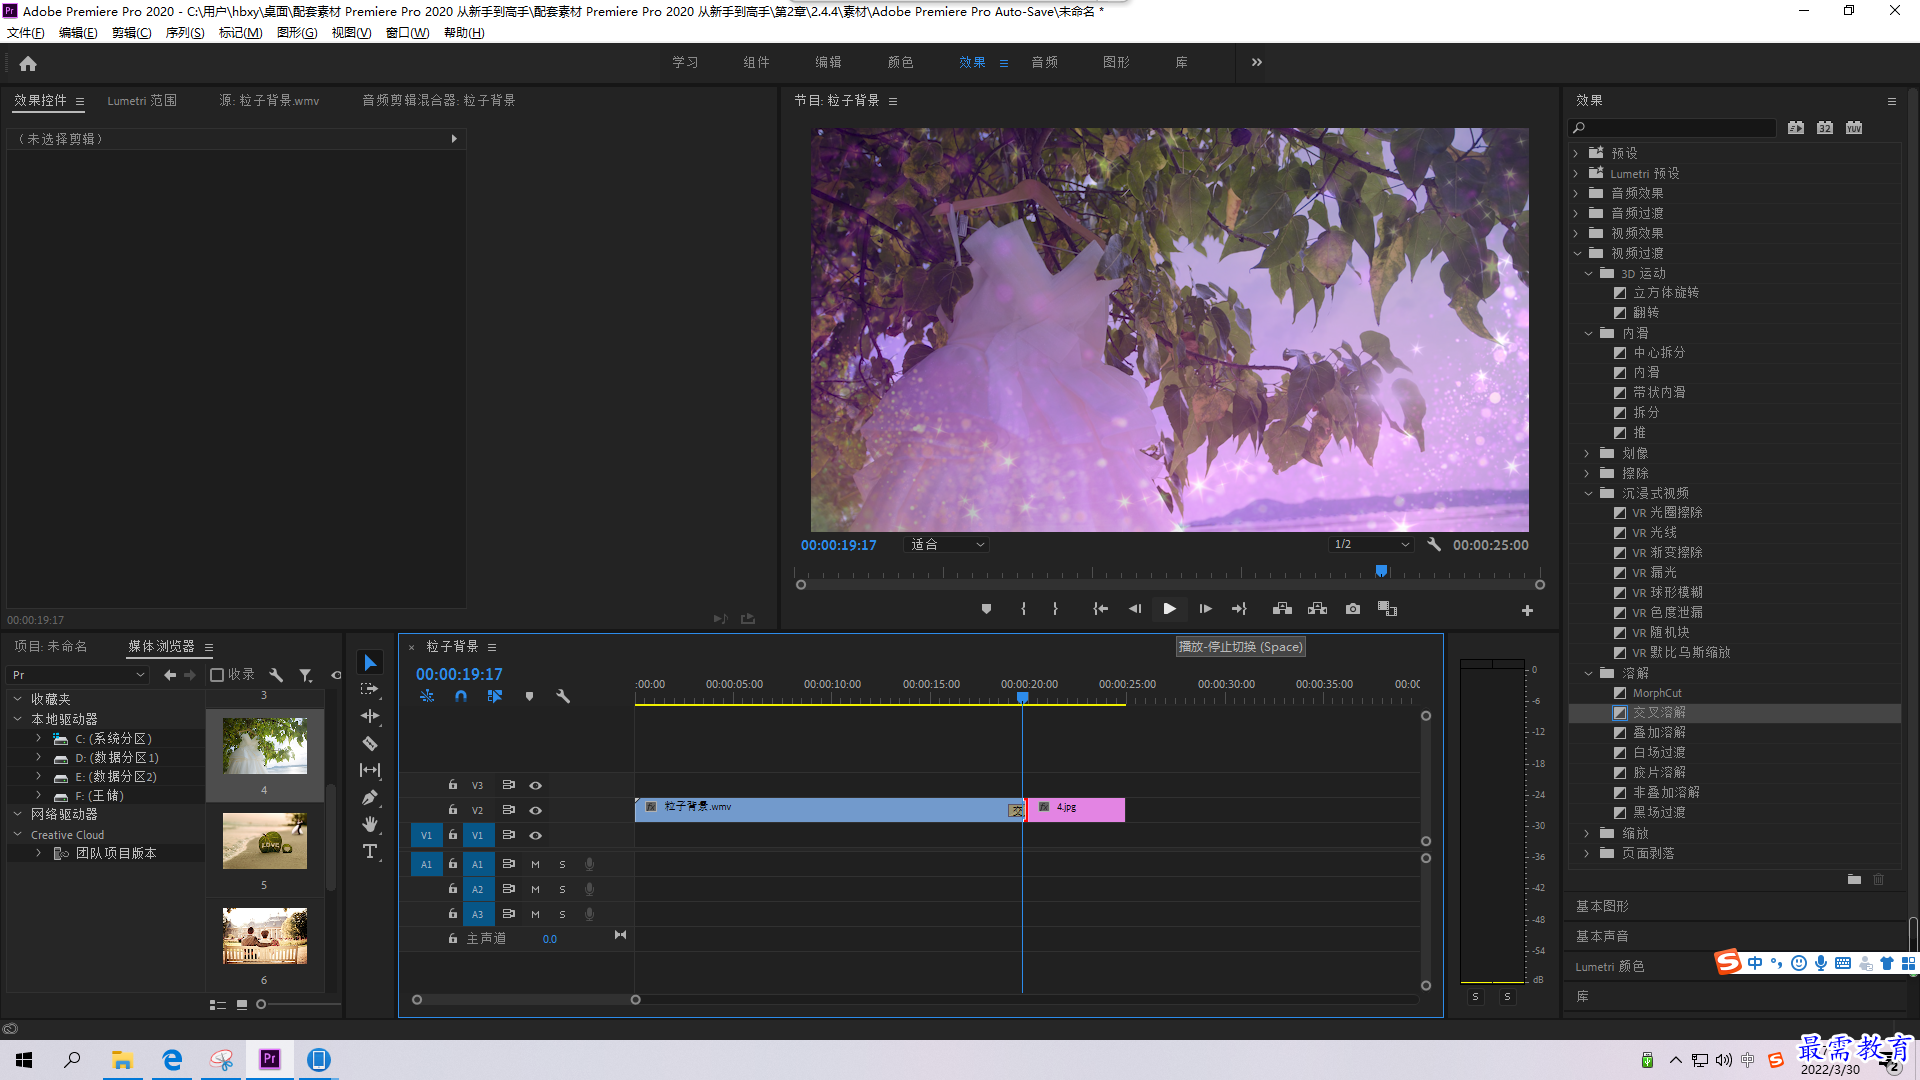Screen dimensions: 1920x1080
Task: Select the Track Select Forward tool
Action: click(370, 690)
